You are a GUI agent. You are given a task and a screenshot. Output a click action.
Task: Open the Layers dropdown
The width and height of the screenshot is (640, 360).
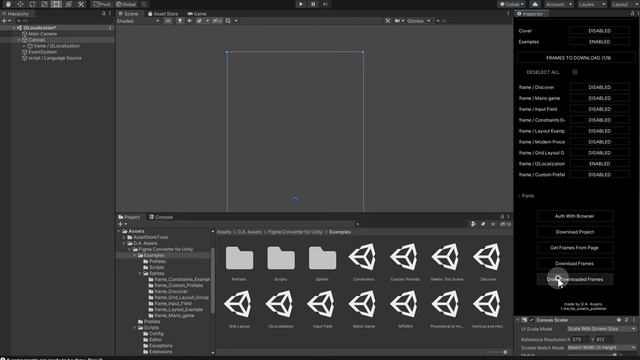coord(592,4)
